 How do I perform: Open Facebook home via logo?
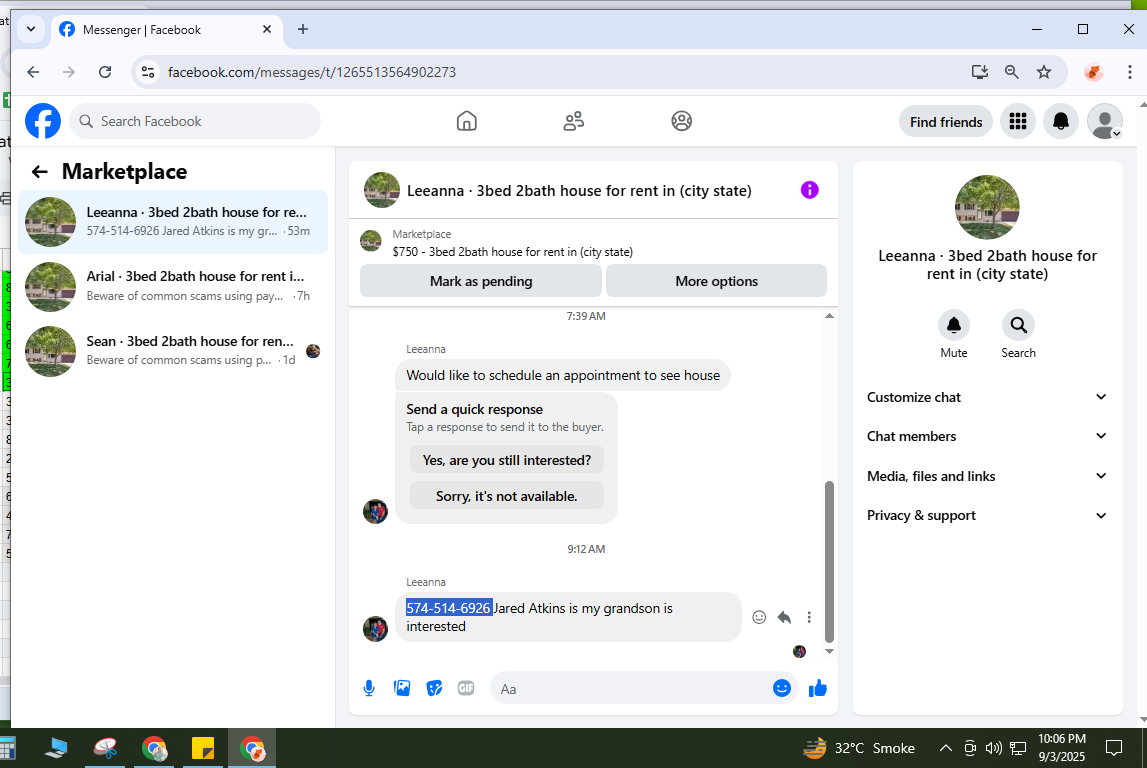(43, 121)
